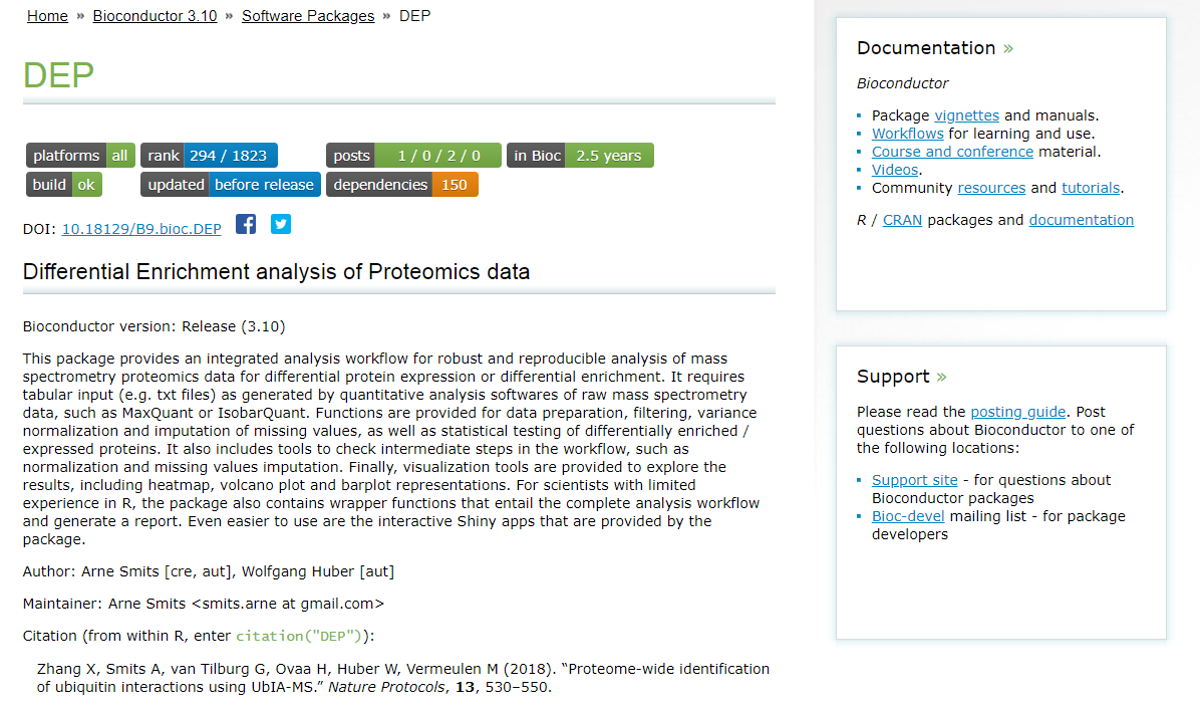Open the Bioconductor 3.10 breadcrumb
The width and height of the screenshot is (1200, 706).
click(155, 16)
